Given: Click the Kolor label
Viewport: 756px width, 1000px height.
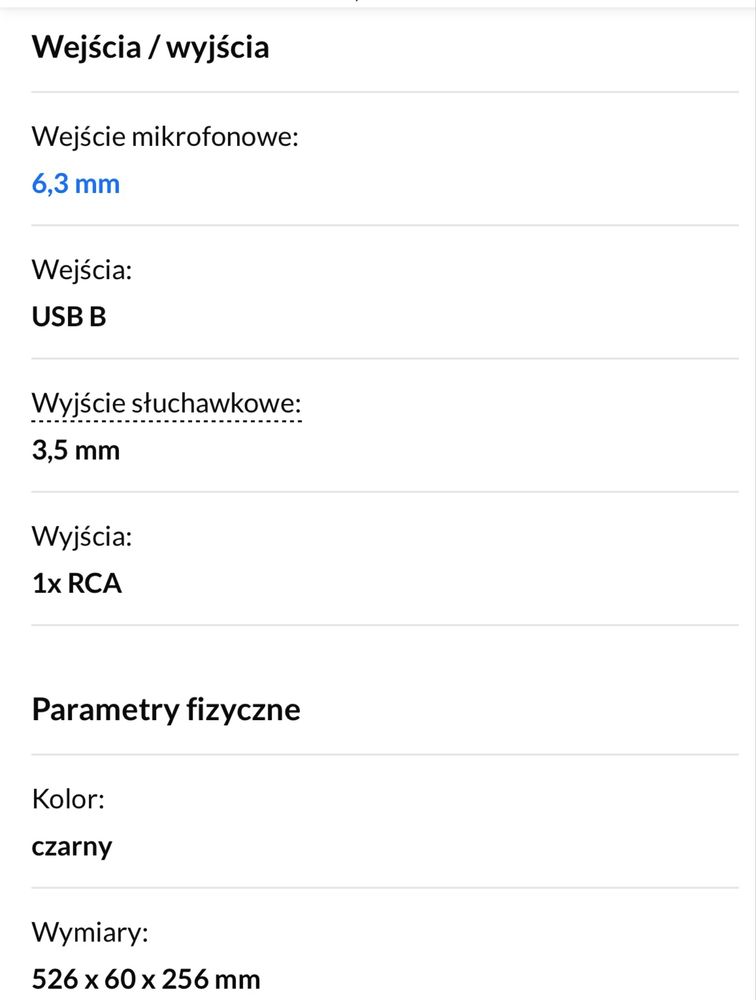Looking at the screenshot, I should coord(68,799).
